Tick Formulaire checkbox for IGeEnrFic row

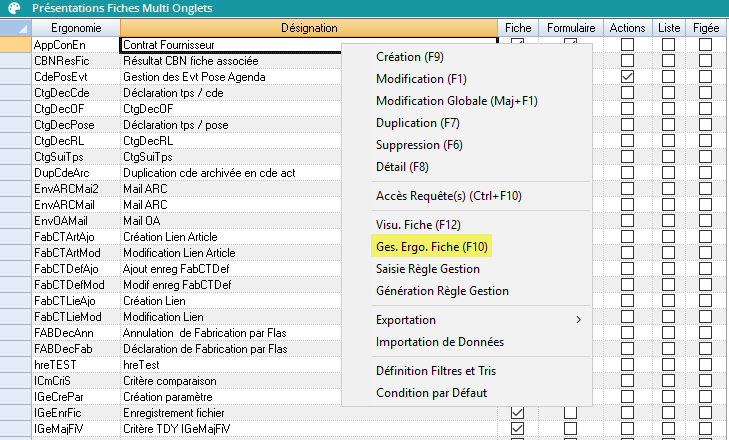(x=570, y=413)
